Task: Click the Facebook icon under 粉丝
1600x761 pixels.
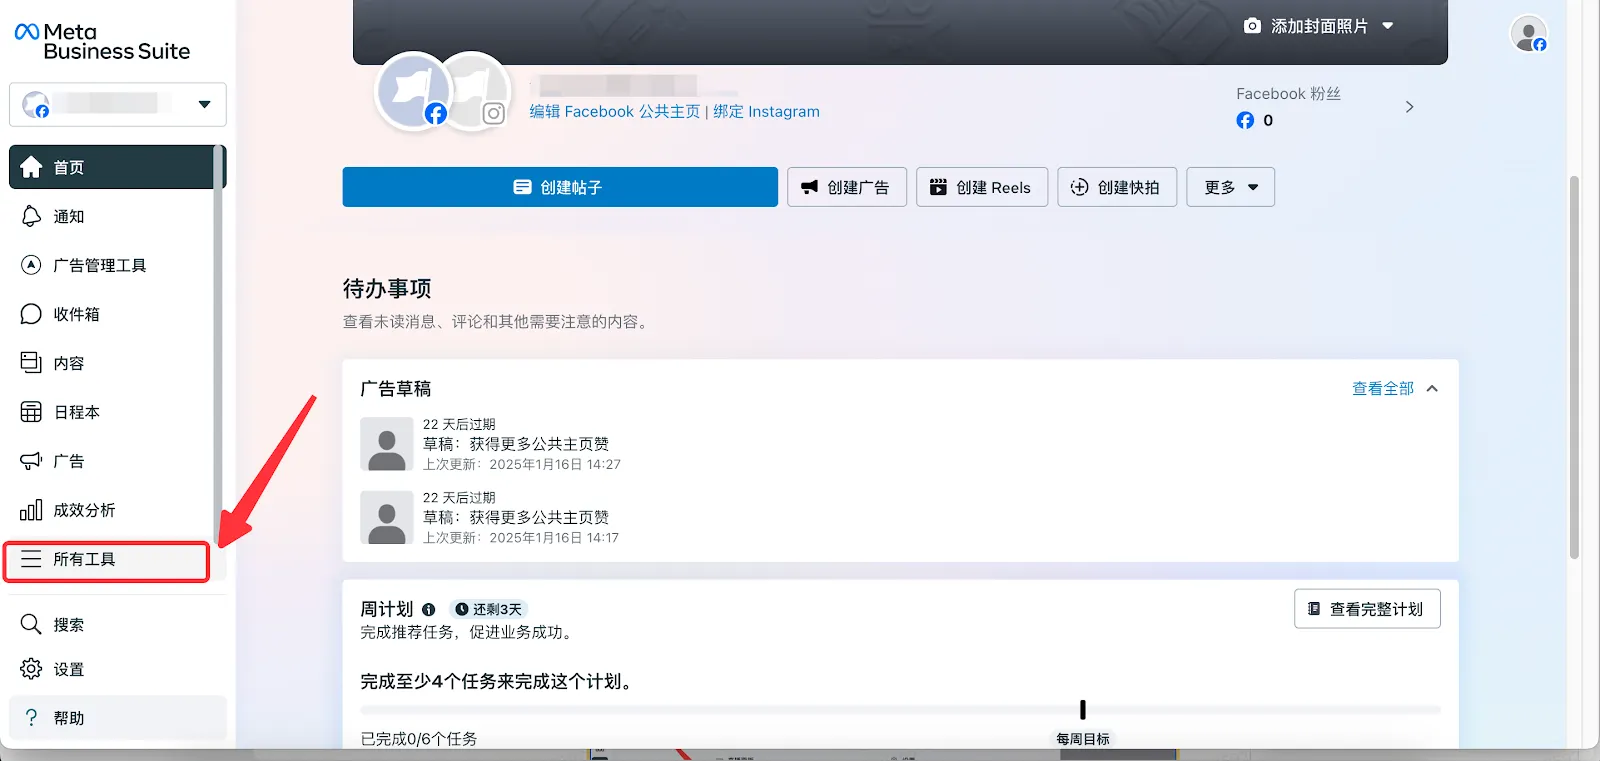Action: [x=1245, y=120]
